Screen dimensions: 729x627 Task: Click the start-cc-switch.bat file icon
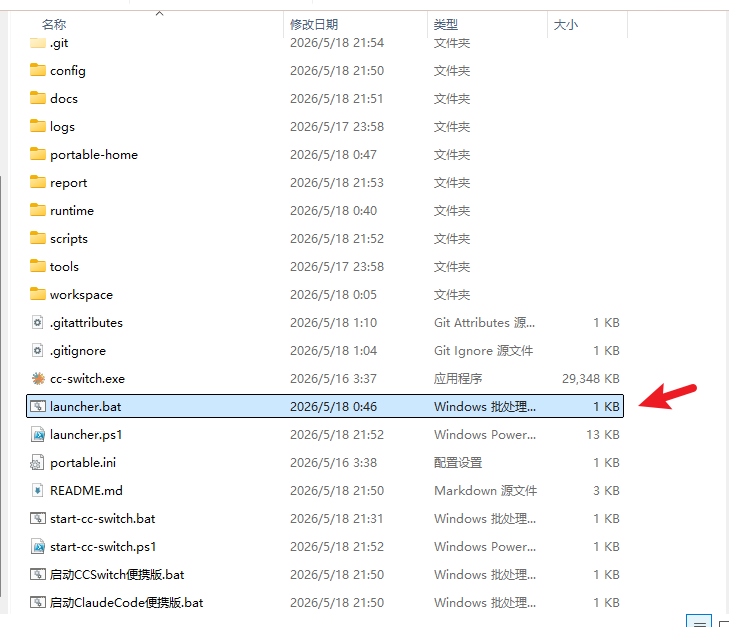[38, 518]
